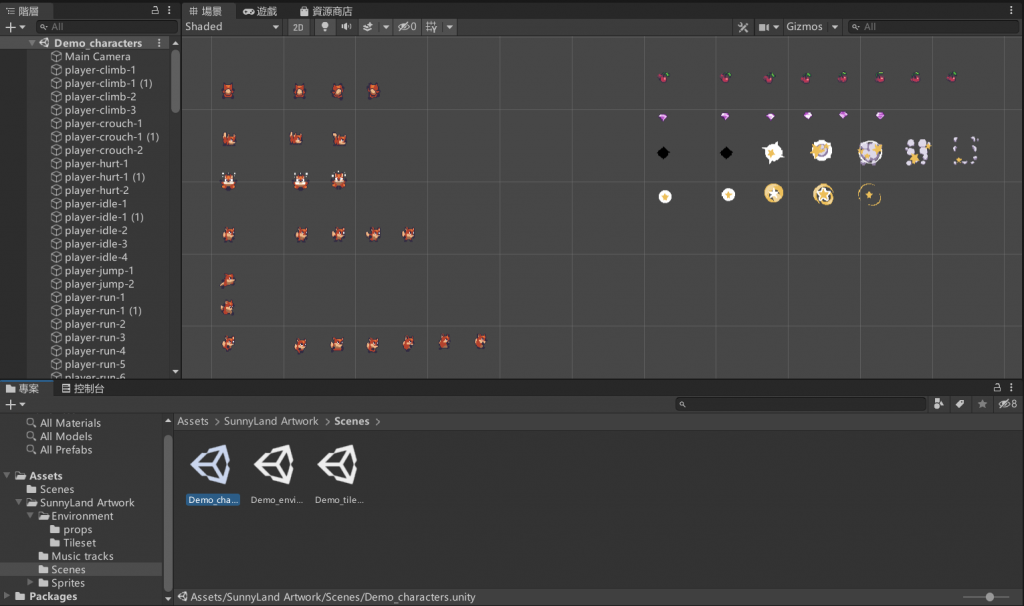Viewport: 1024px width, 606px height.
Task: Collapse the Assets folder tree
Action: 7,475
